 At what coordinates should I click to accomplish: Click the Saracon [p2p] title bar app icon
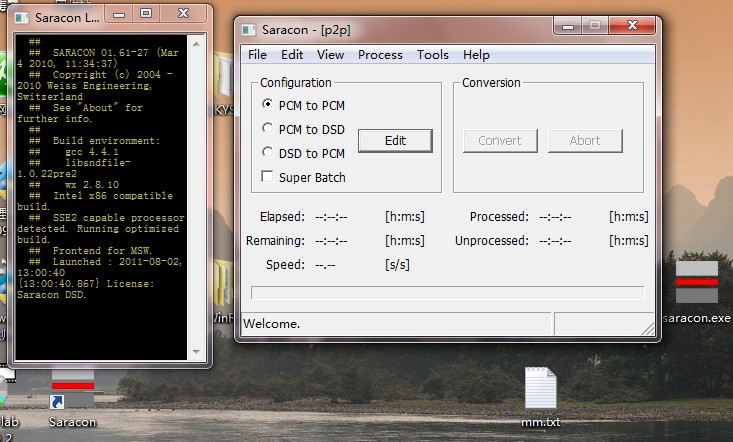[x=249, y=30]
